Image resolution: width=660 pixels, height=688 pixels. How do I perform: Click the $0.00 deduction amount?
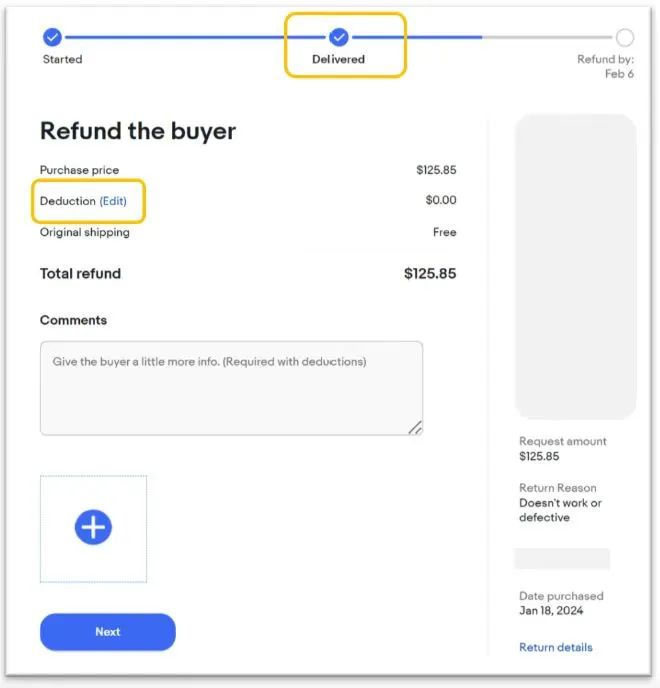point(440,201)
